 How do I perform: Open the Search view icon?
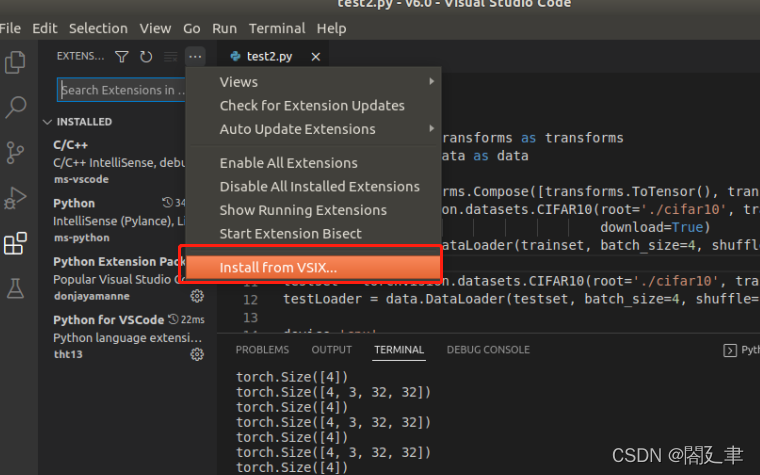(x=15, y=107)
